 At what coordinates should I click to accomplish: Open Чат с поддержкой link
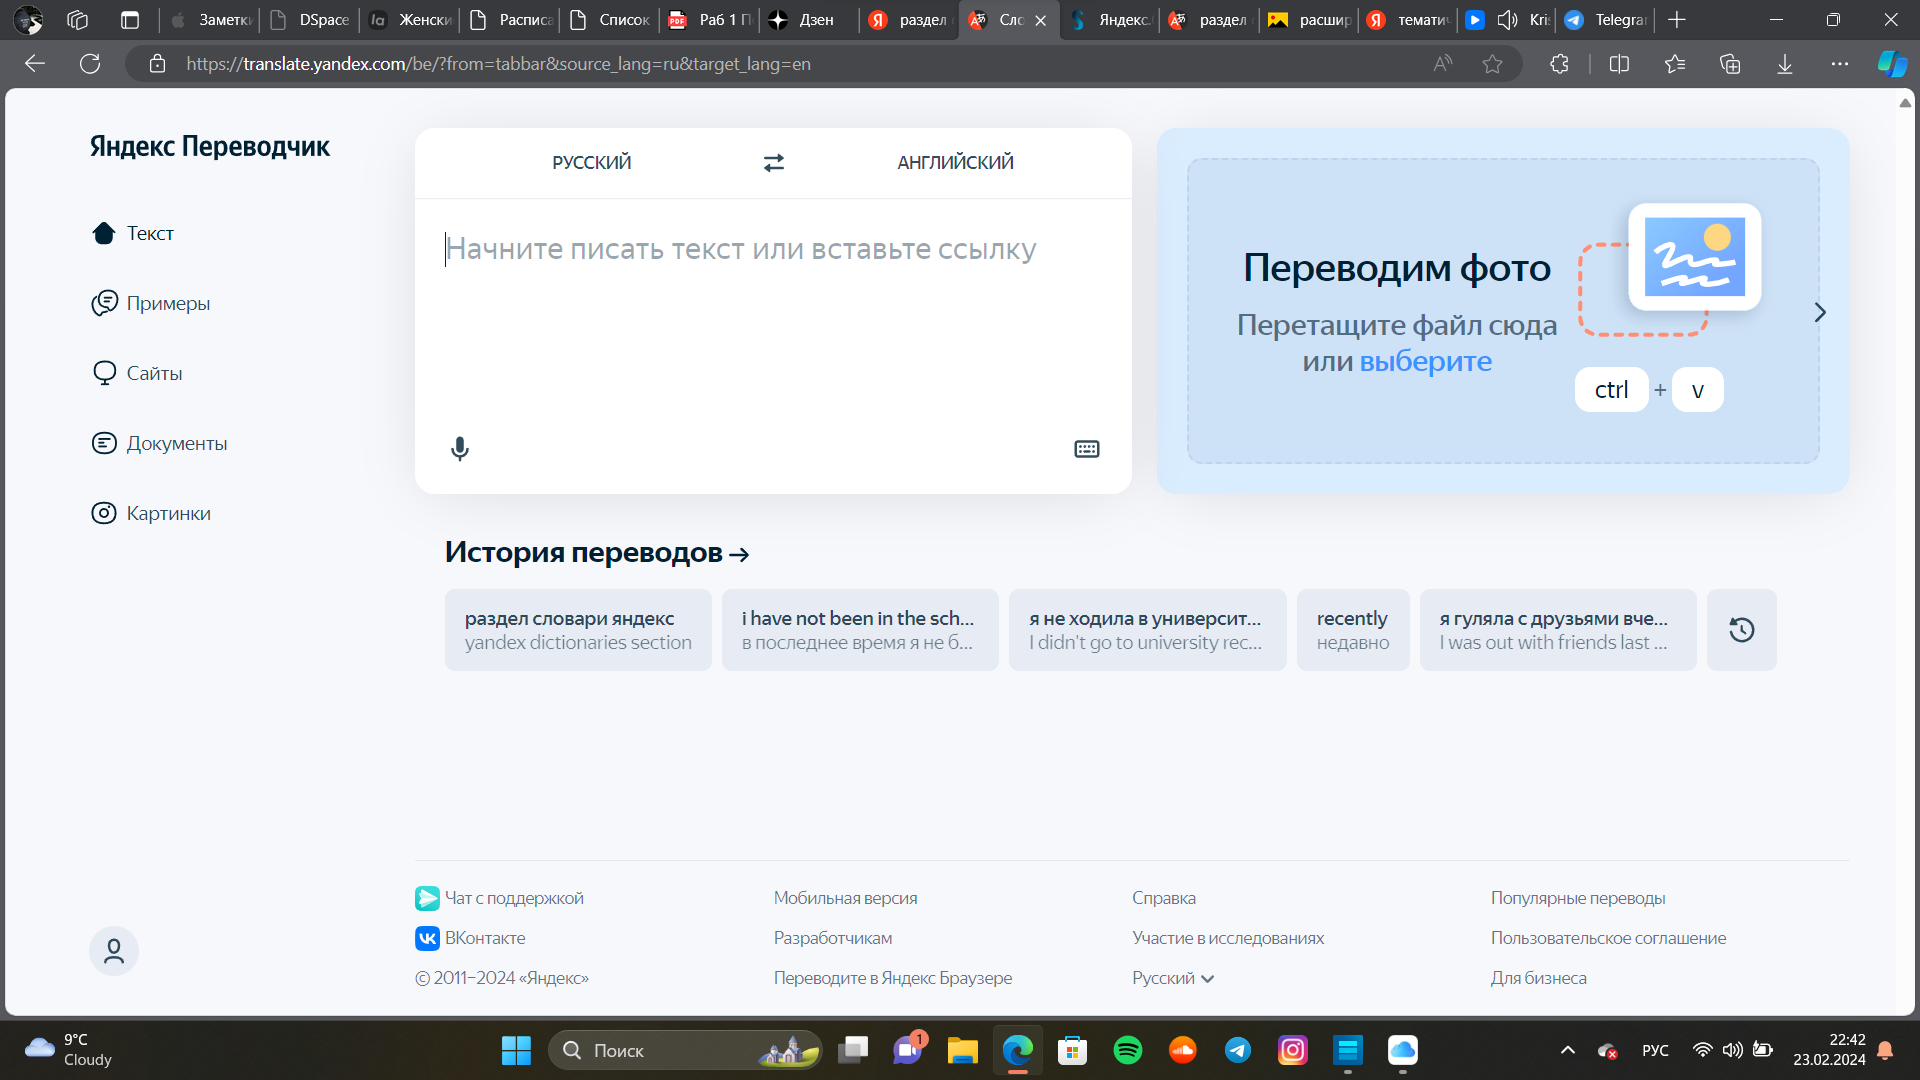click(500, 898)
